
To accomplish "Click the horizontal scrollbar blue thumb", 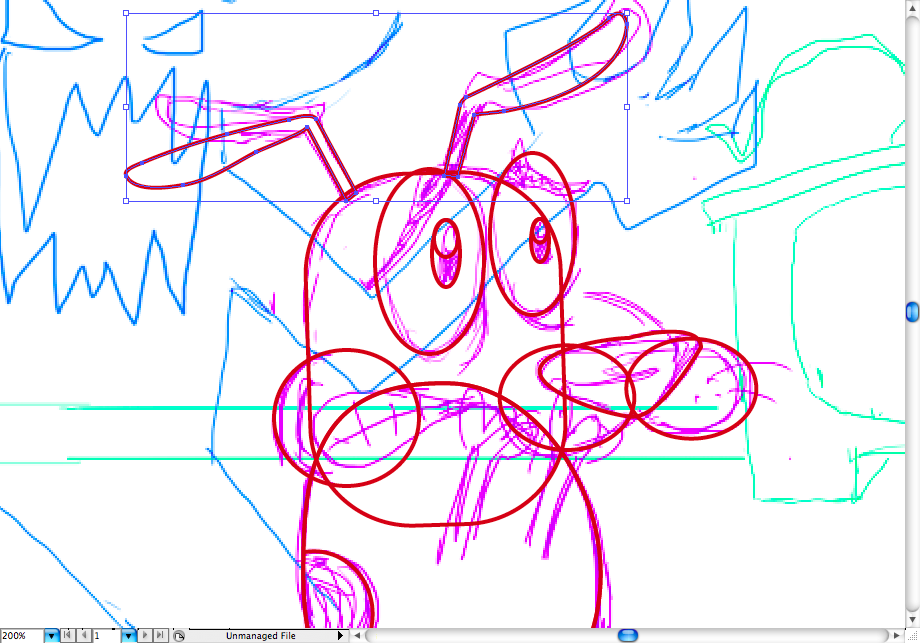I will click(628, 635).
